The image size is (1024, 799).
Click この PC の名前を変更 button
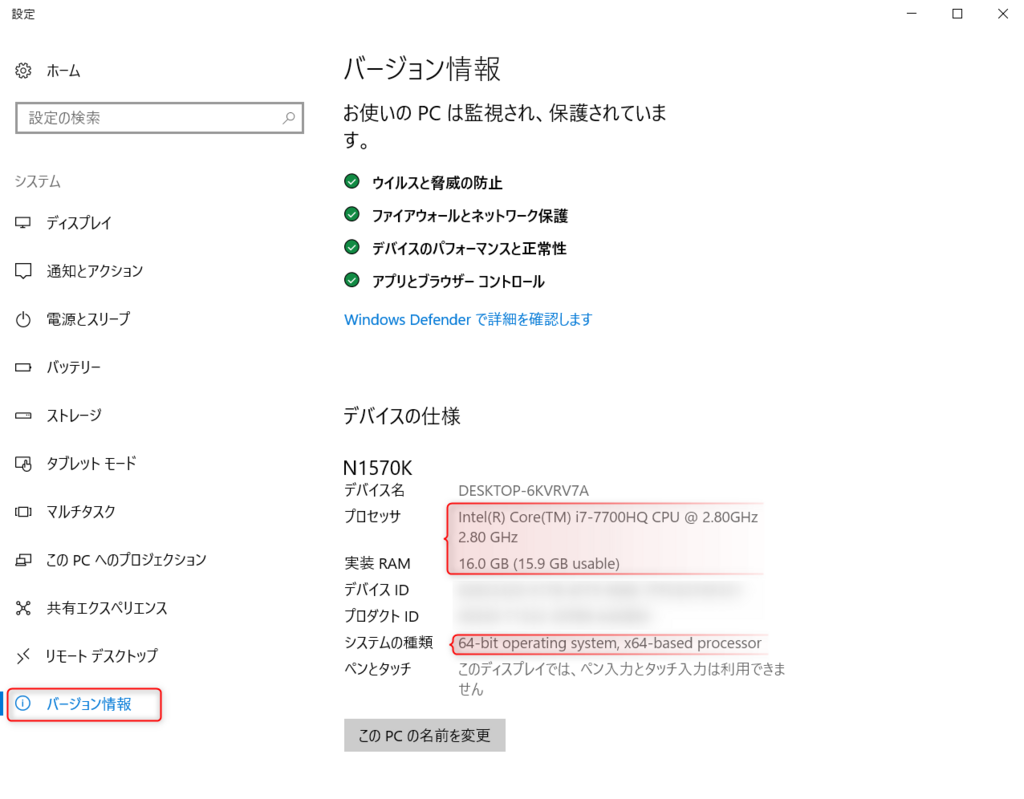(x=424, y=736)
